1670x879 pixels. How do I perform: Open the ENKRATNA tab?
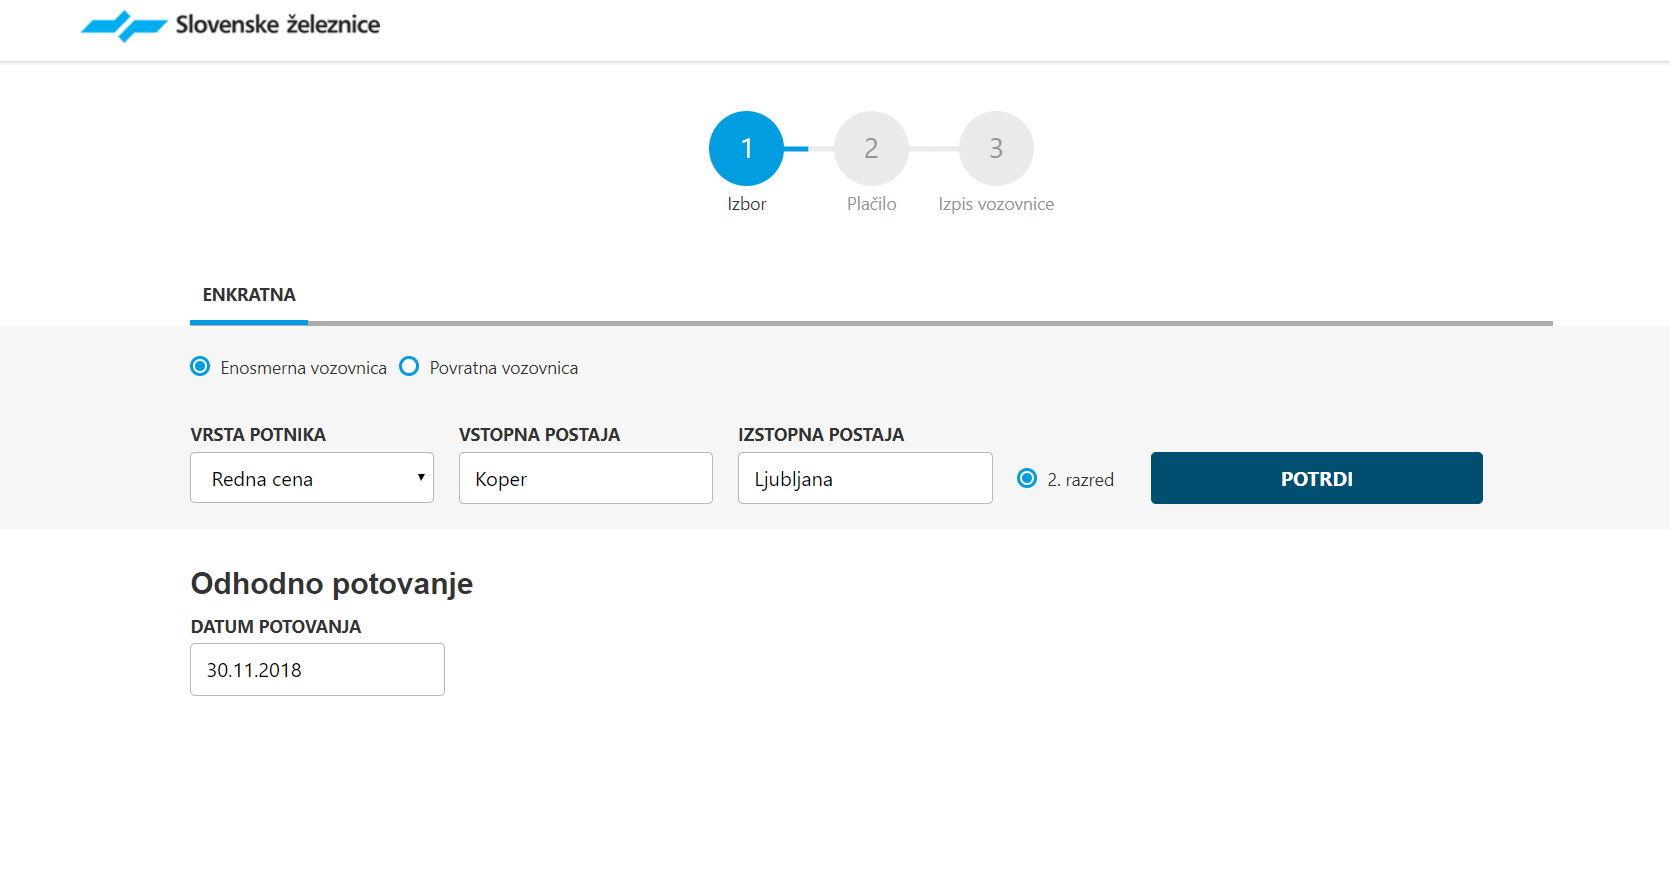tap(249, 295)
